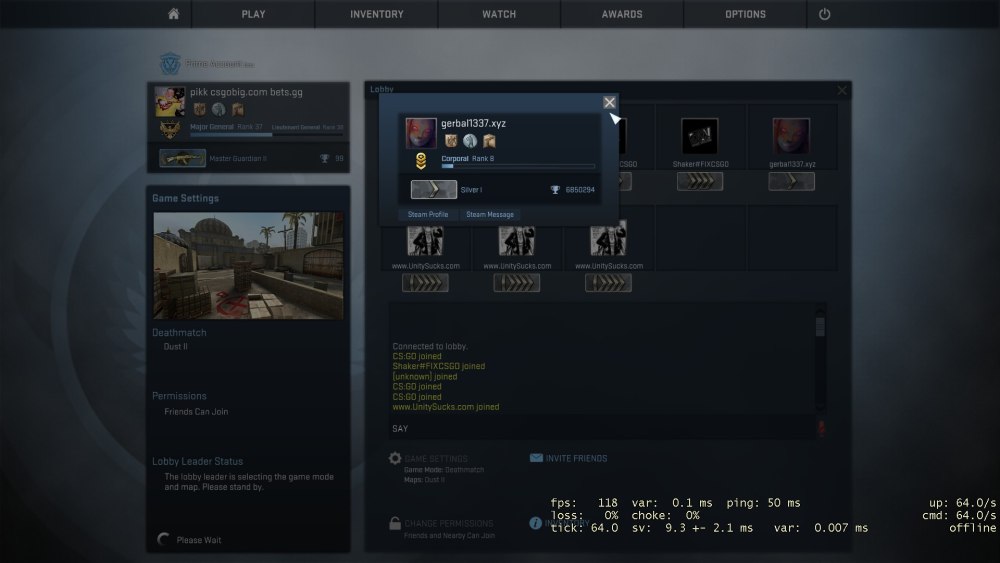Viewport: 1000px width, 563px height.
Task: Click the trophy icon beside 99
Action: (325, 158)
